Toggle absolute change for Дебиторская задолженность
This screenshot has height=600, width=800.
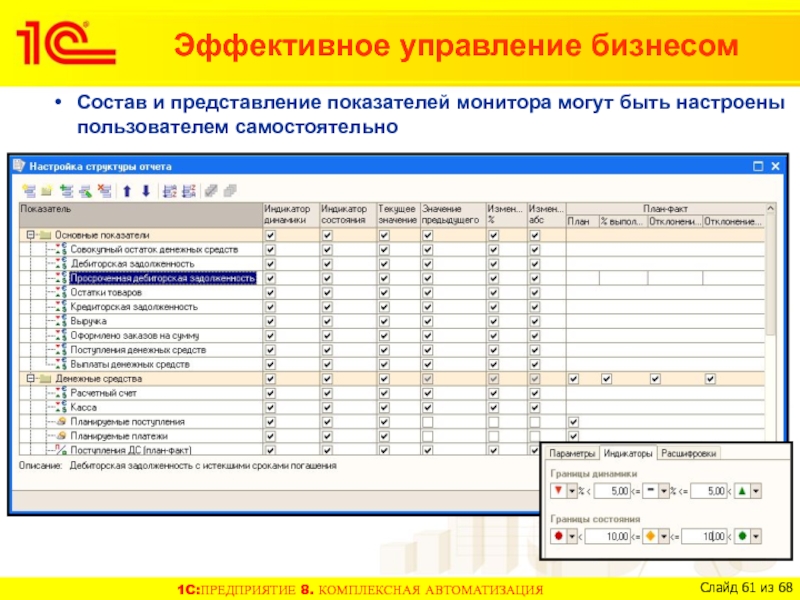pyautogui.click(x=535, y=264)
